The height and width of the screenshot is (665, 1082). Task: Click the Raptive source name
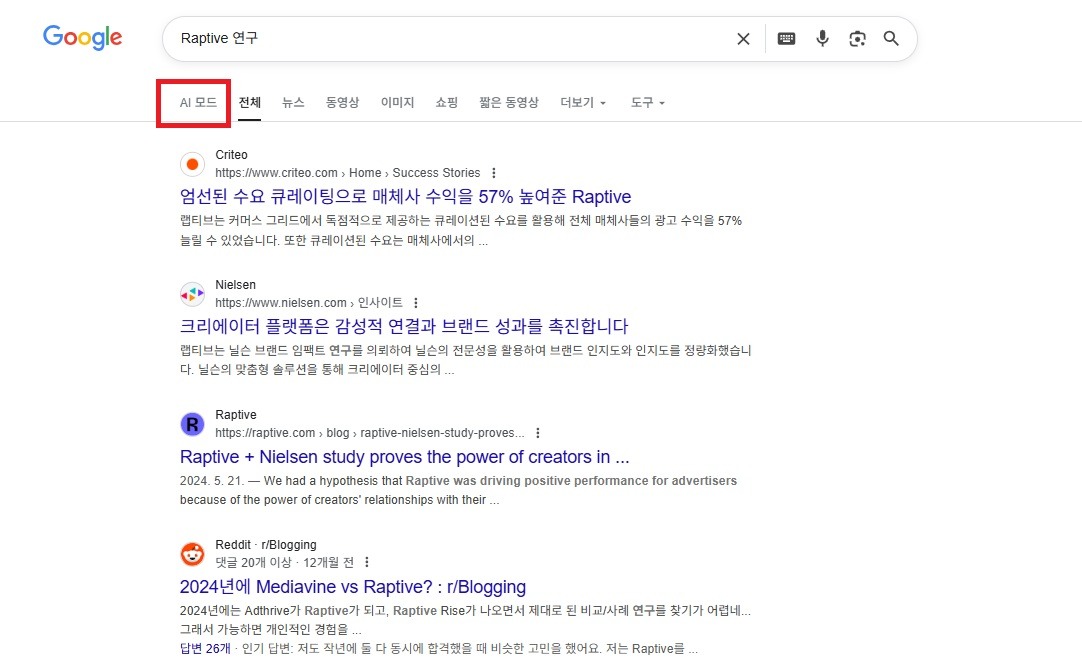[235, 415]
